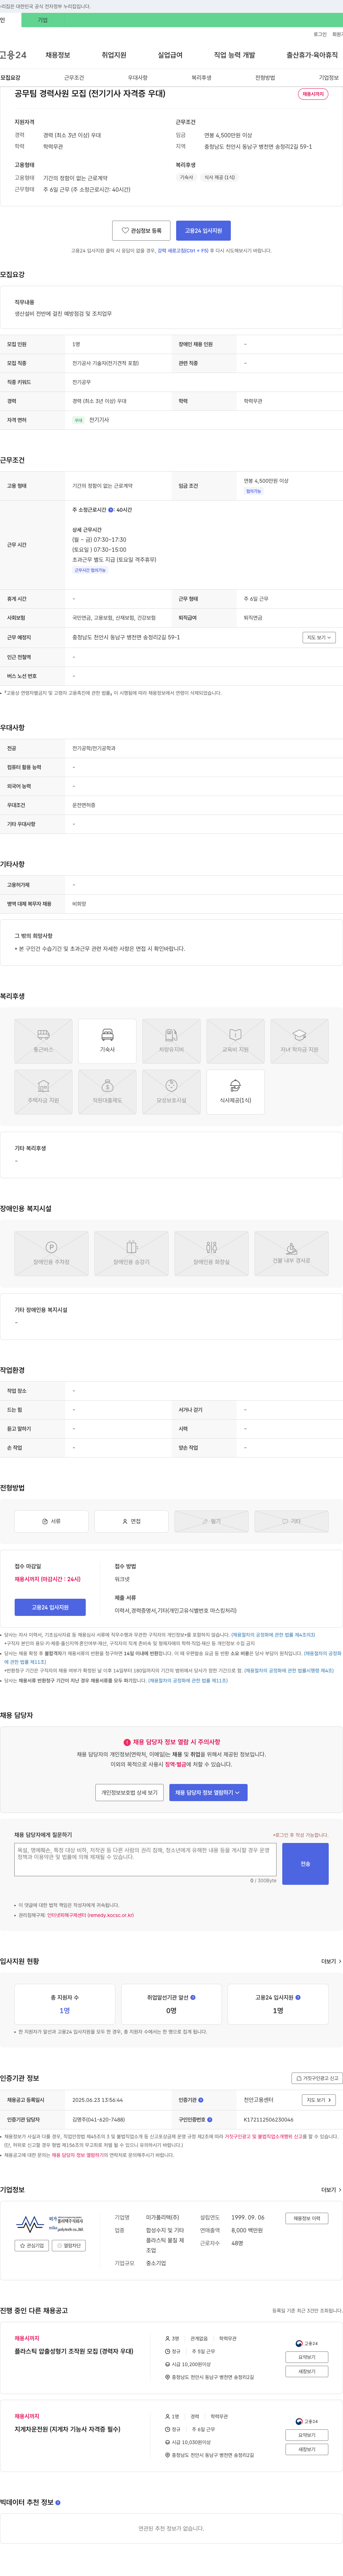Click the info icon next to 주 소정근로시간
The width and height of the screenshot is (343, 2576).
pyautogui.click(x=111, y=510)
